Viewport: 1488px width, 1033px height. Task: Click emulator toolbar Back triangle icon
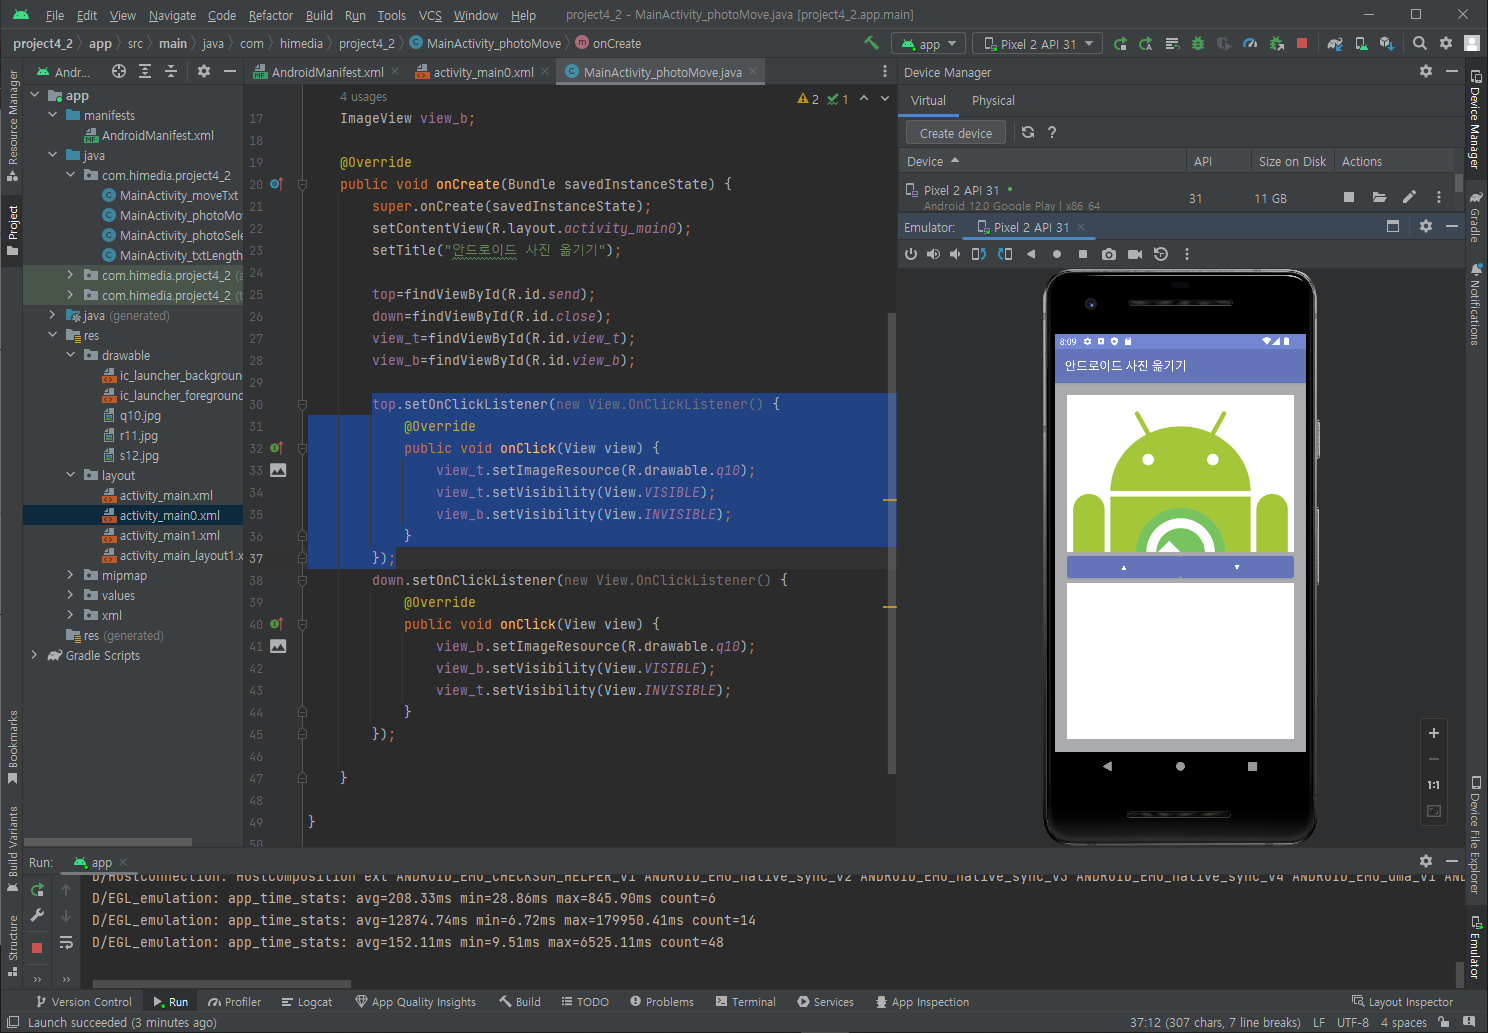click(1031, 254)
